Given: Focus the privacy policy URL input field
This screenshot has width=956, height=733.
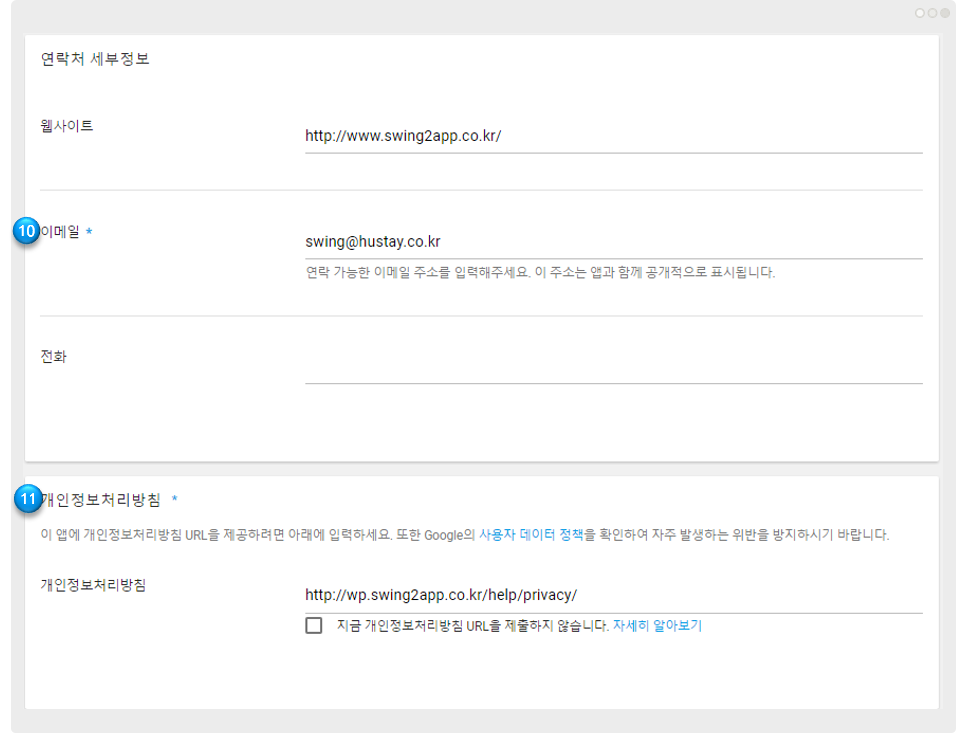Looking at the screenshot, I should click(613, 595).
